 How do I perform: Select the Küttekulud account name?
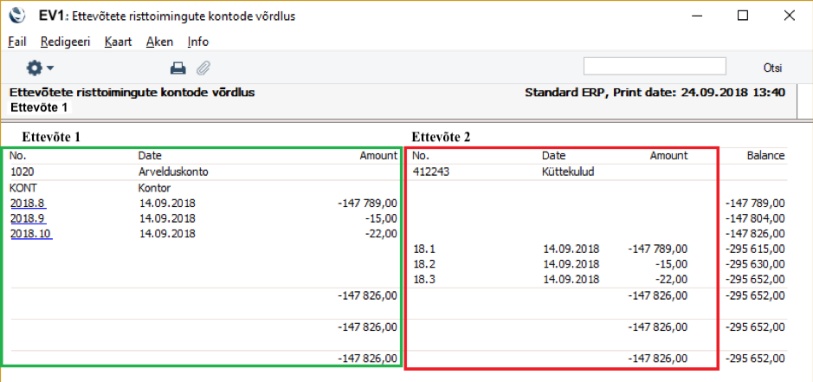568,172
